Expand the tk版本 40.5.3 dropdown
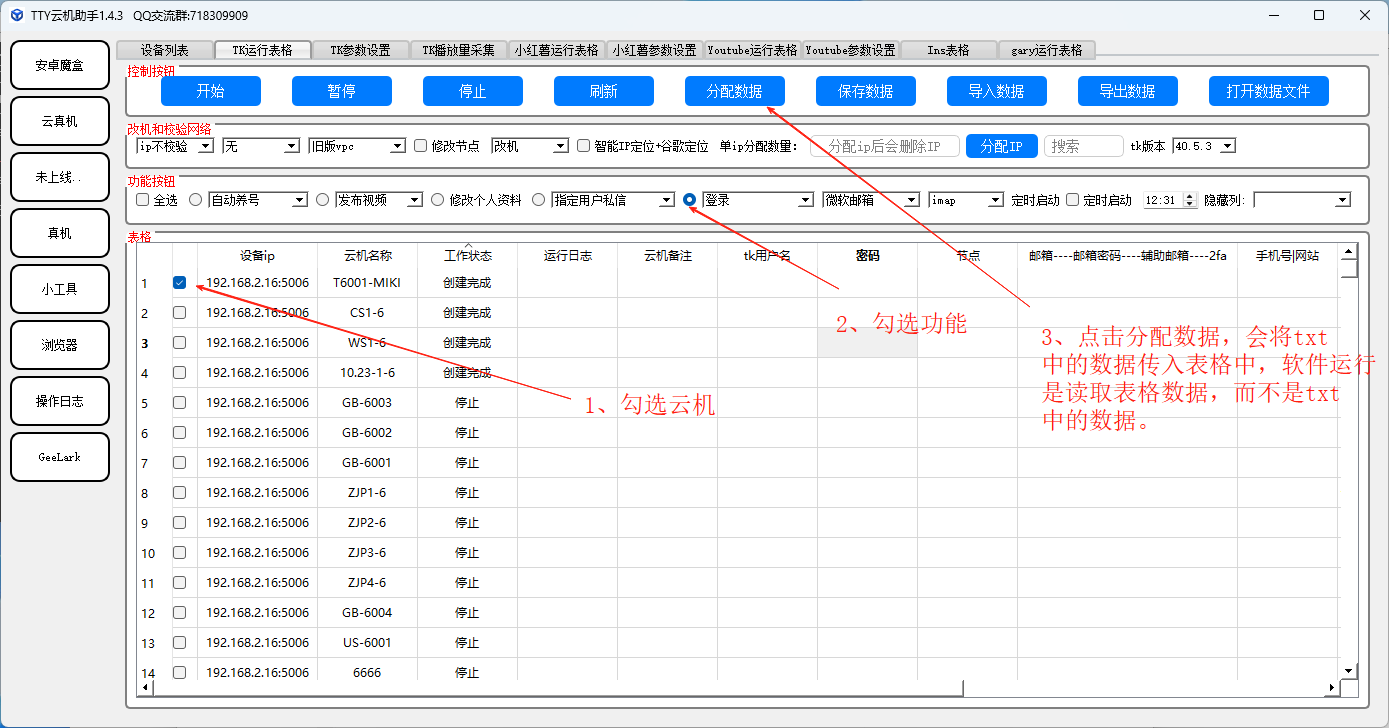Image resolution: width=1389 pixels, height=728 pixels. tap(1228, 146)
